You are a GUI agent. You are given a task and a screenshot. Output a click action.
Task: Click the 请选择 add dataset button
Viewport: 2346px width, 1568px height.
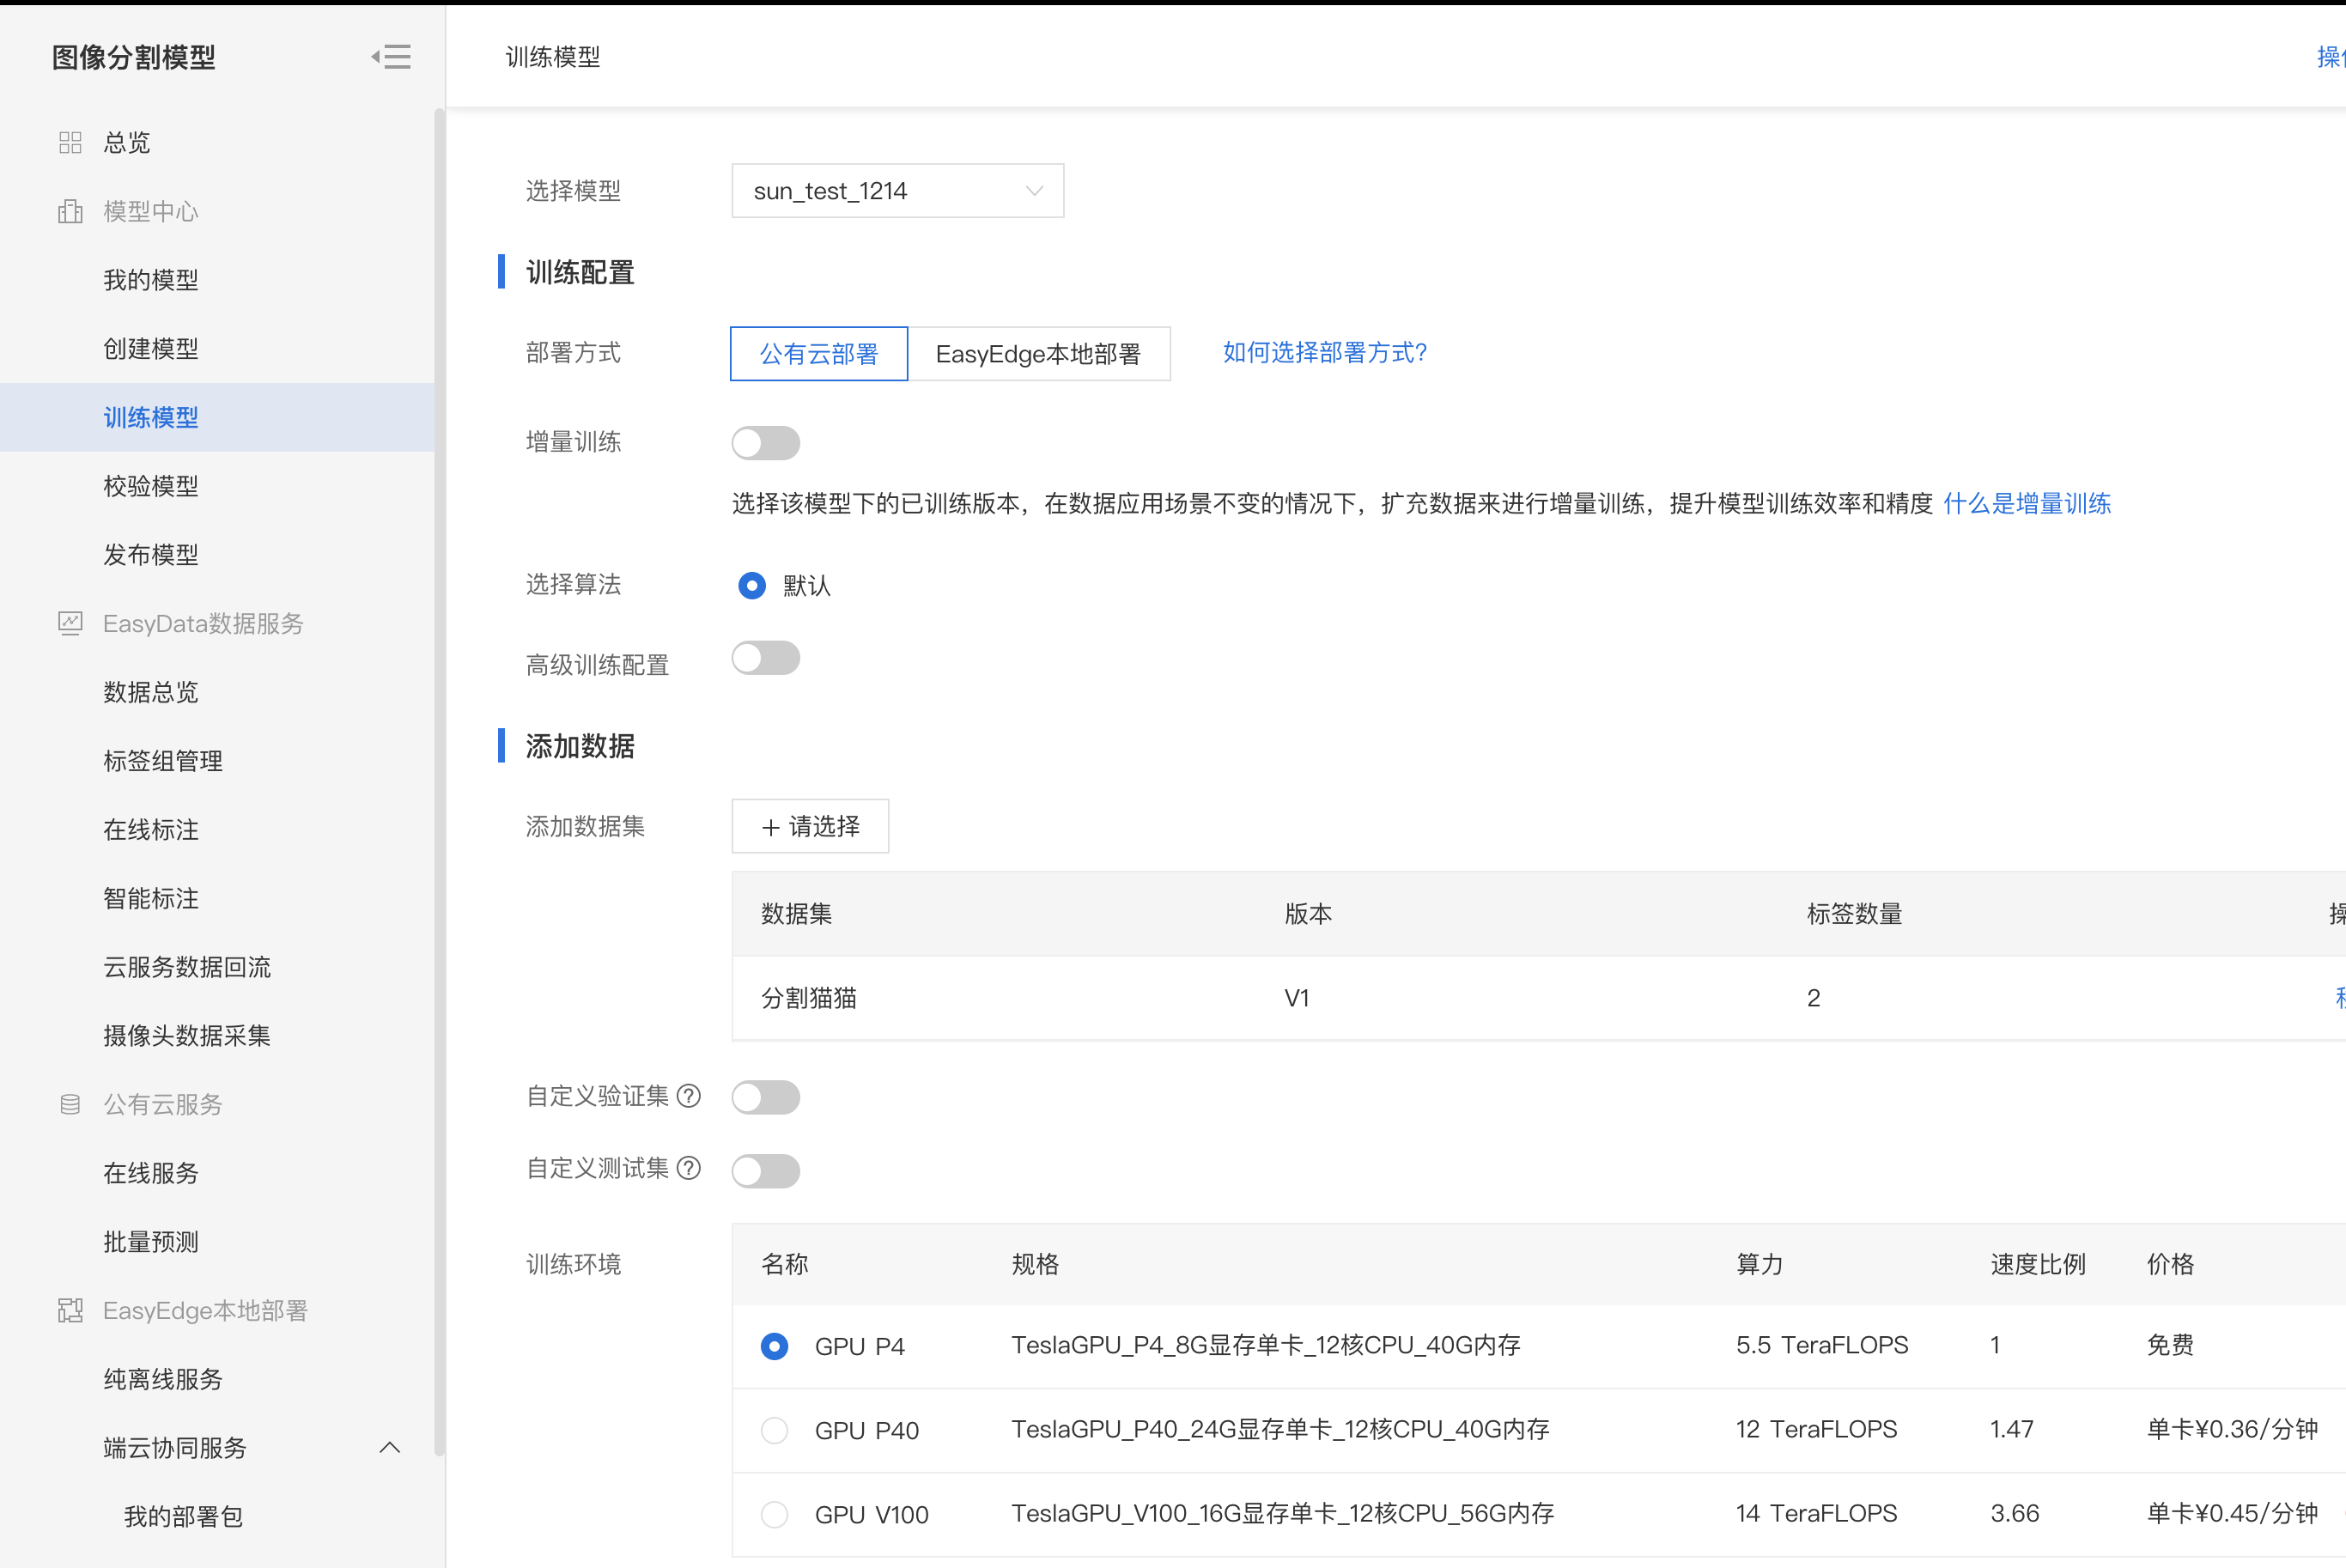coord(810,826)
